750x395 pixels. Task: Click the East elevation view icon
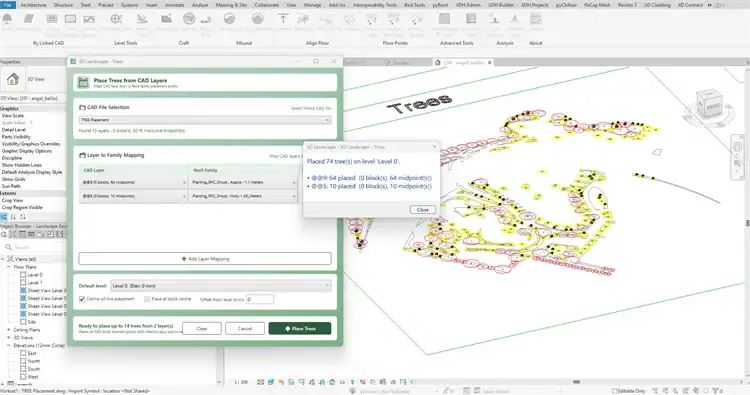tap(23, 353)
